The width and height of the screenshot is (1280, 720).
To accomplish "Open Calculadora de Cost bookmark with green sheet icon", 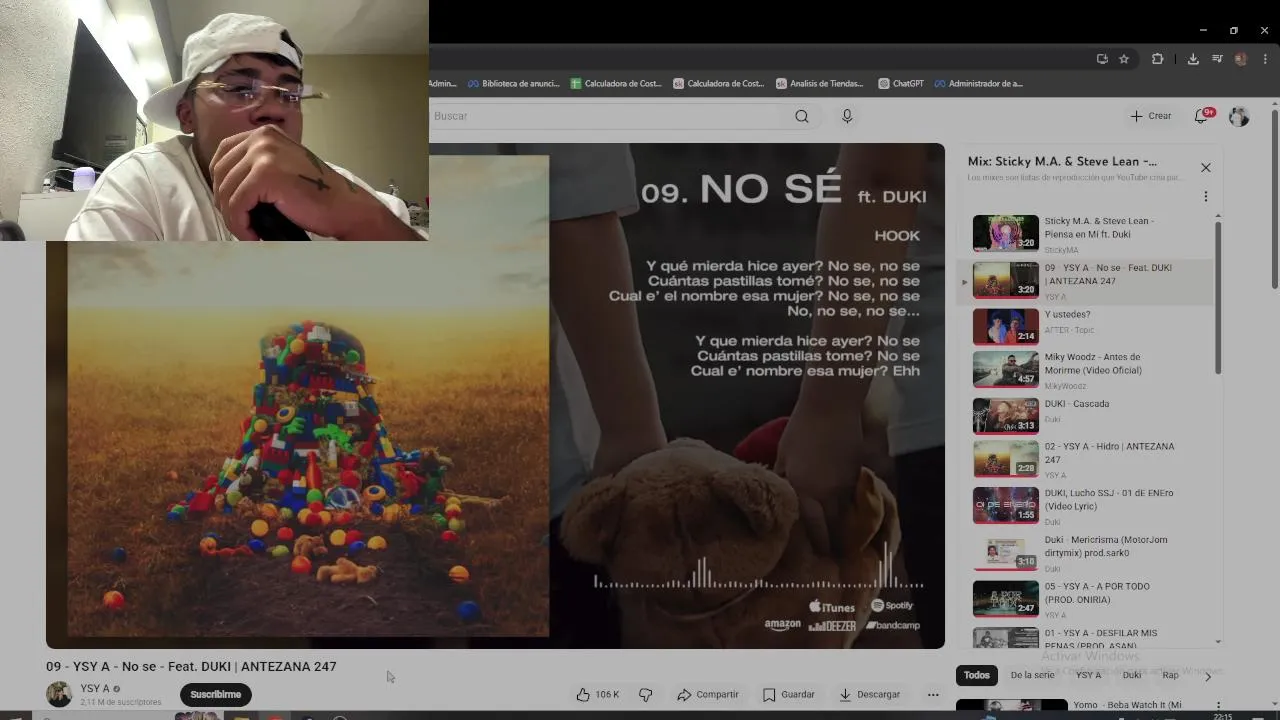I will (x=616, y=84).
